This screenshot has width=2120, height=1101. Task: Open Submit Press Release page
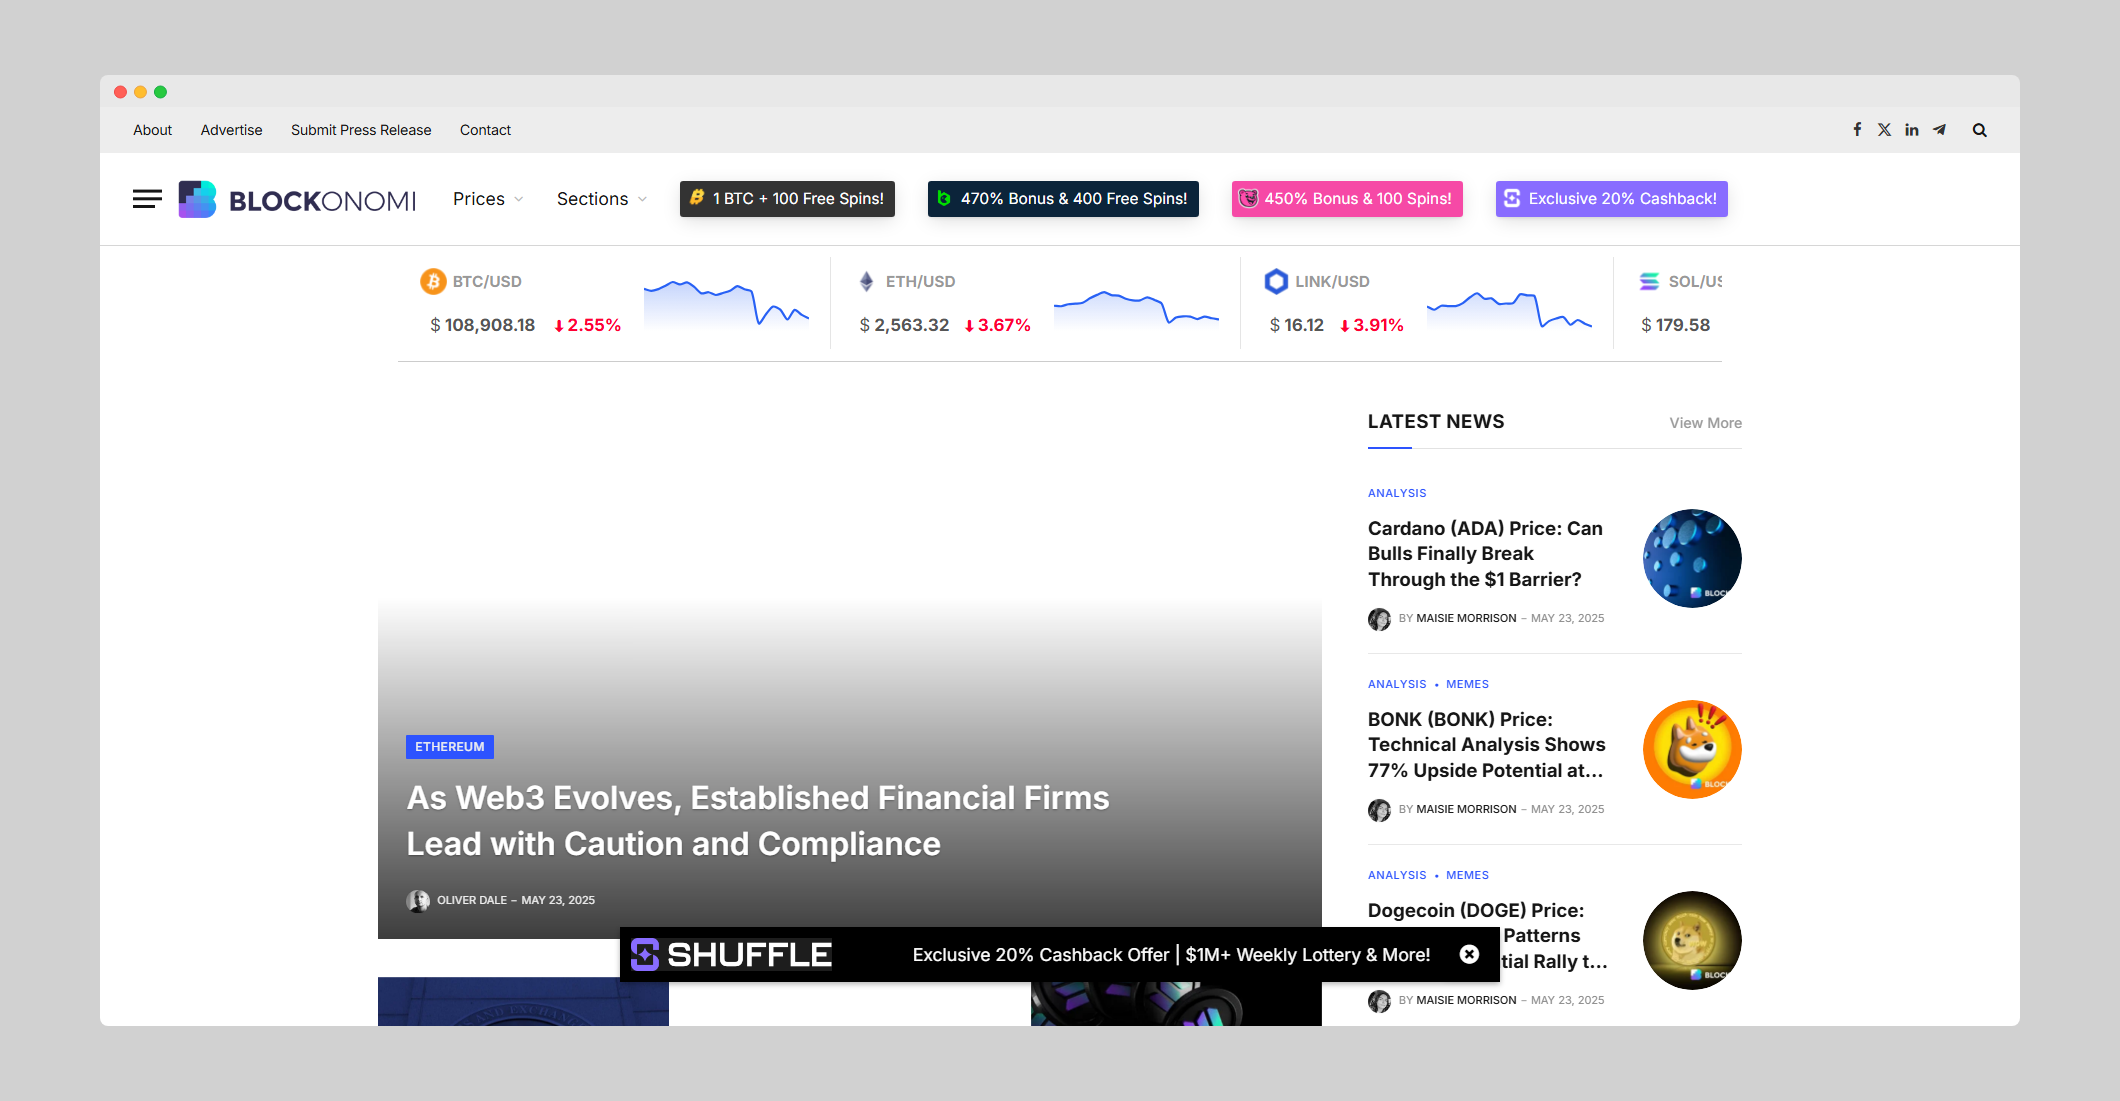(x=361, y=130)
